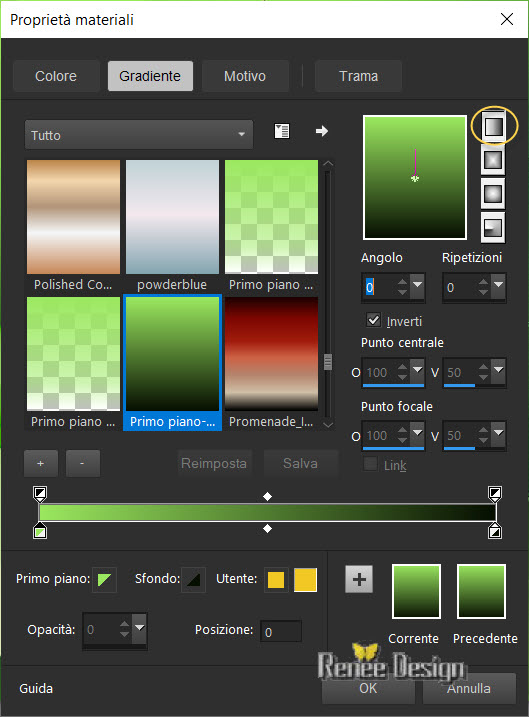Click the Sfondo color icon
Screen dimensions: 529x717
tap(193, 580)
